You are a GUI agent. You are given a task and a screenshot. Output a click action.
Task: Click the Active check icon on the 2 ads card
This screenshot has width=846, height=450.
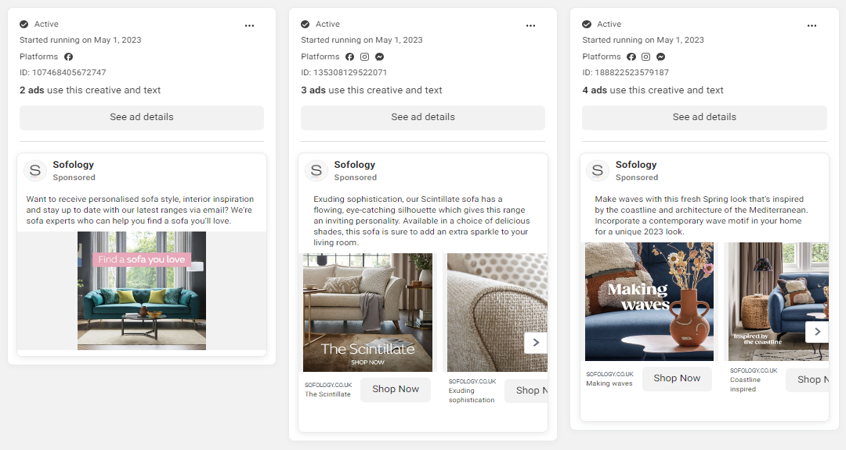tap(24, 24)
